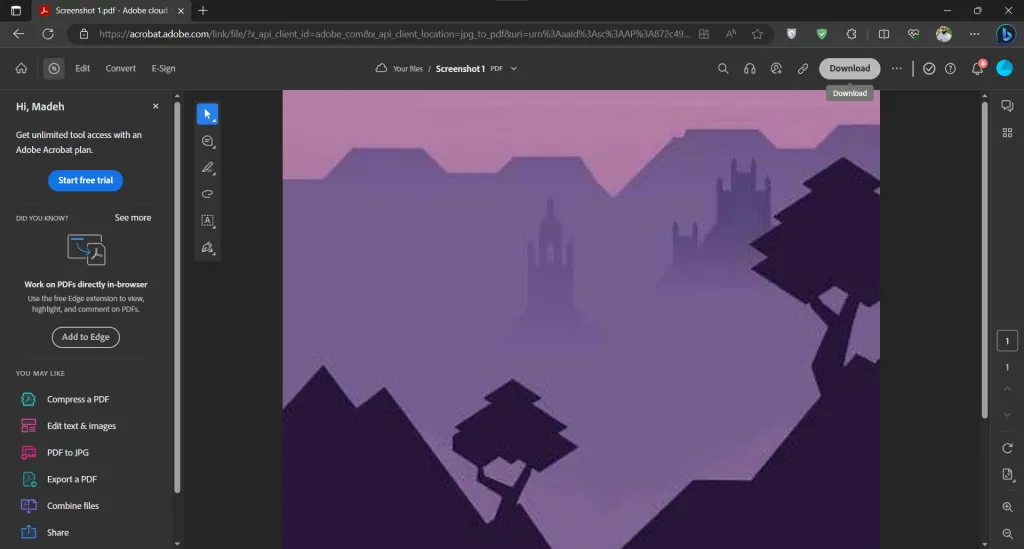Viewport: 1024px width, 549px height.
Task: Choose the add comment tool
Action: click(208, 142)
